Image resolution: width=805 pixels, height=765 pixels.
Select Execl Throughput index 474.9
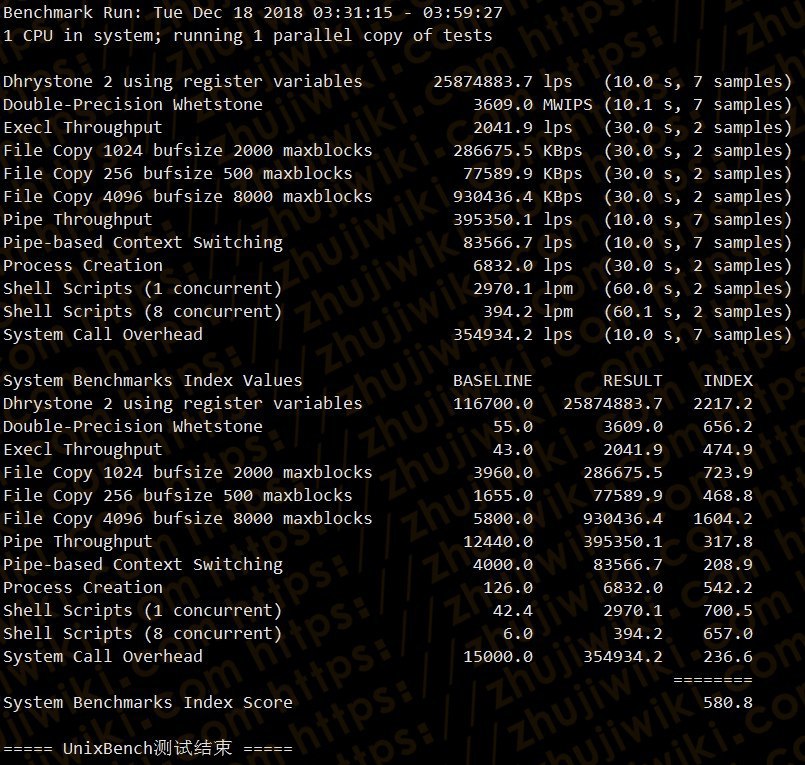pos(728,450)
